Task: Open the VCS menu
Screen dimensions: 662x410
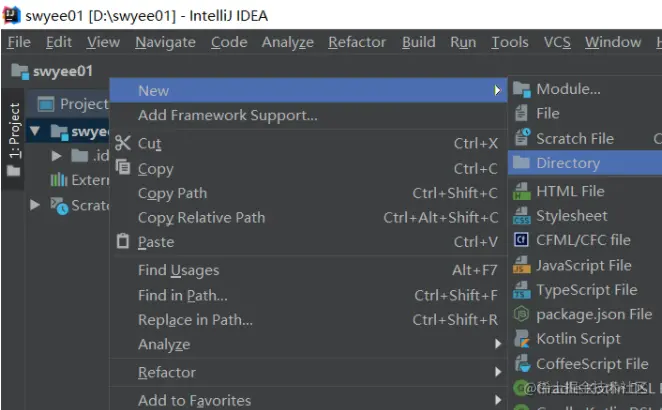Action: [557, 42]
